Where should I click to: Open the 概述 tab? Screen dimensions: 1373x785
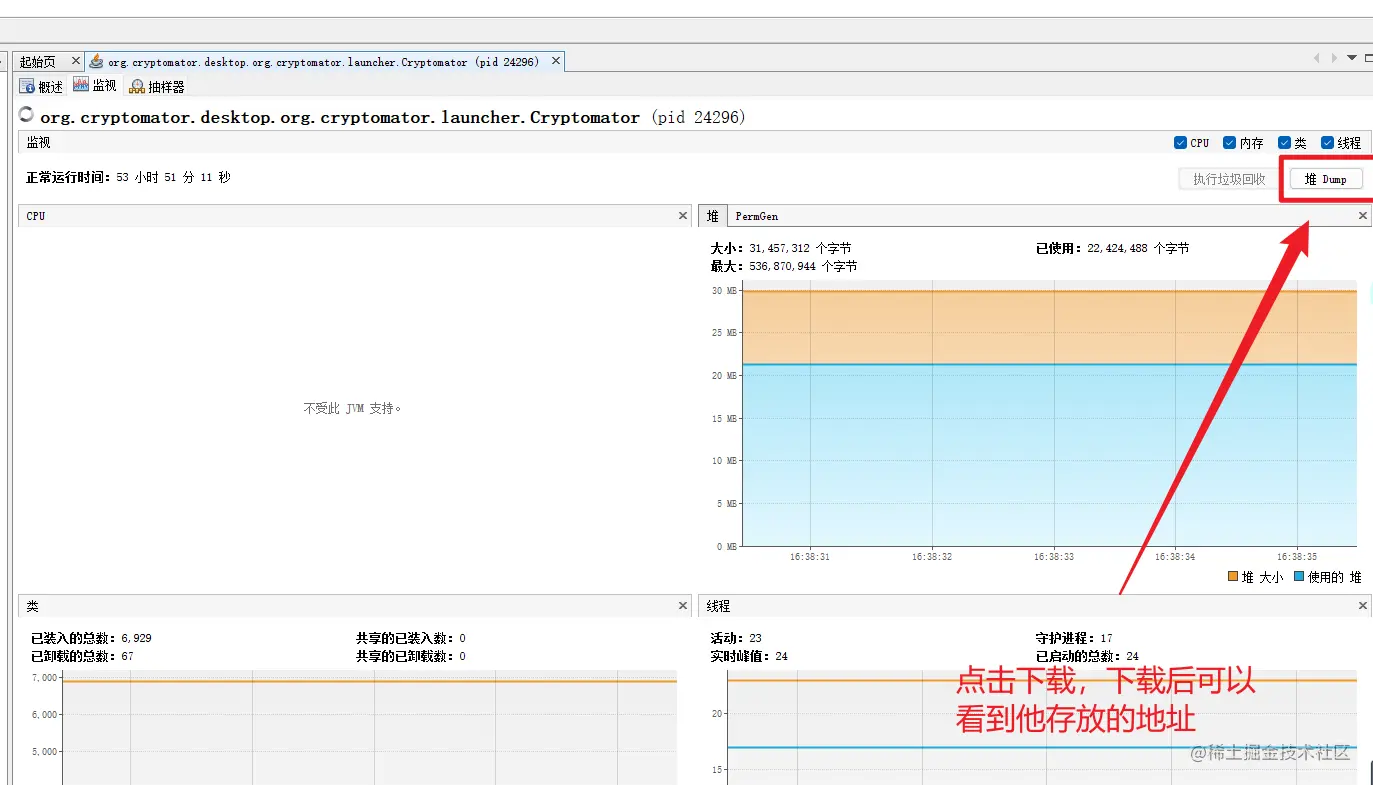42,87
